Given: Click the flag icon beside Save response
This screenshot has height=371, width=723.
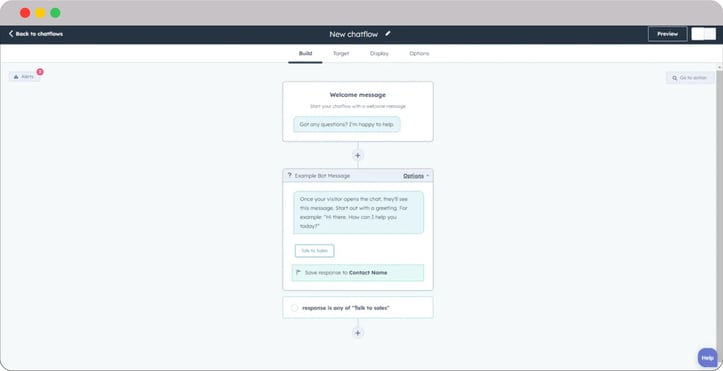Looking at the screenshot, I should (298, 272).
